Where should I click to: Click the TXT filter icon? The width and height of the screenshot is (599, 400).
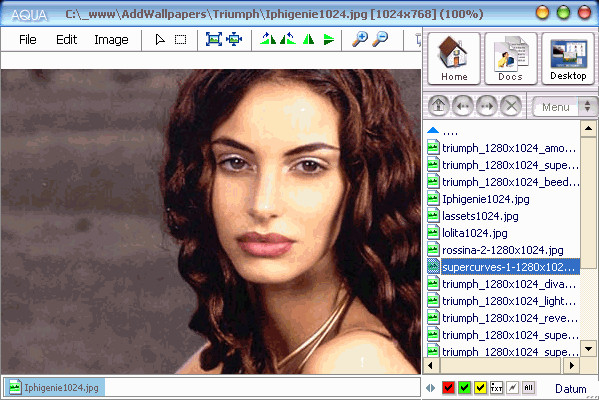coord(496,388)
